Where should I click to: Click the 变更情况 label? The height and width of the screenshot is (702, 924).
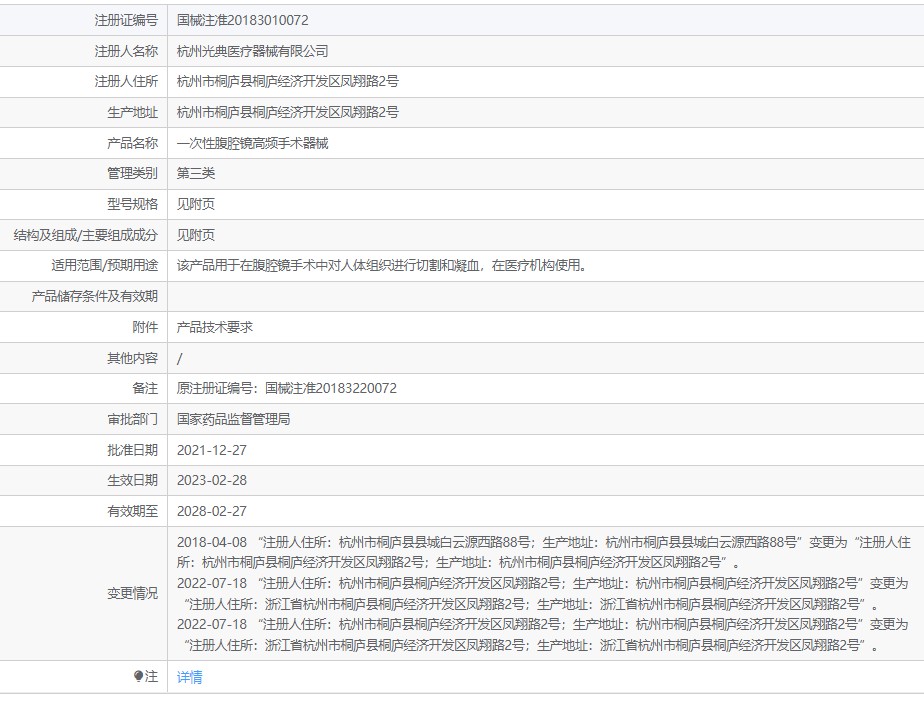(133, 594)
